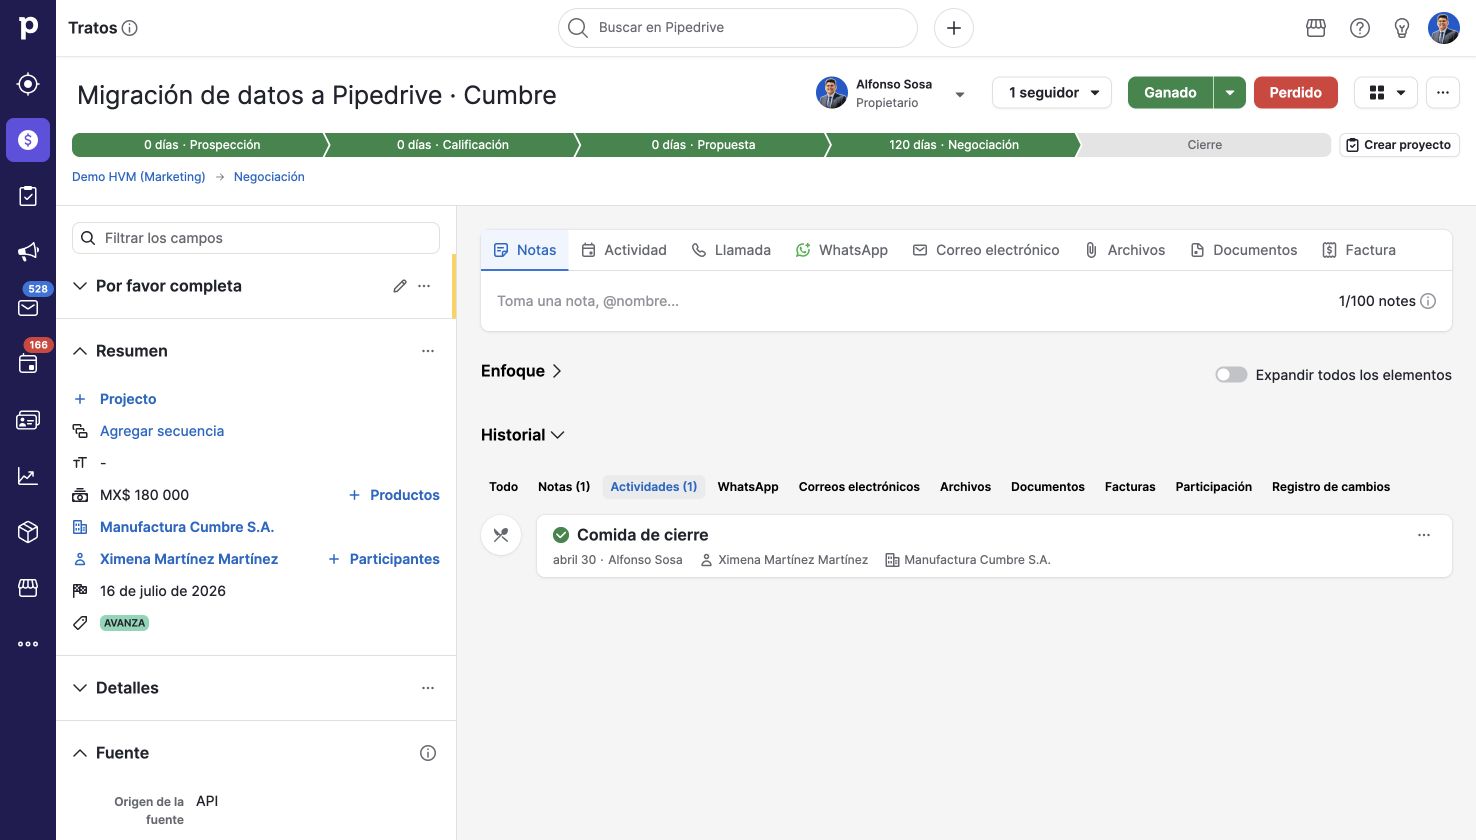
Task: Switch to Correo electrónico tab
Action: (x=986, y=250)
